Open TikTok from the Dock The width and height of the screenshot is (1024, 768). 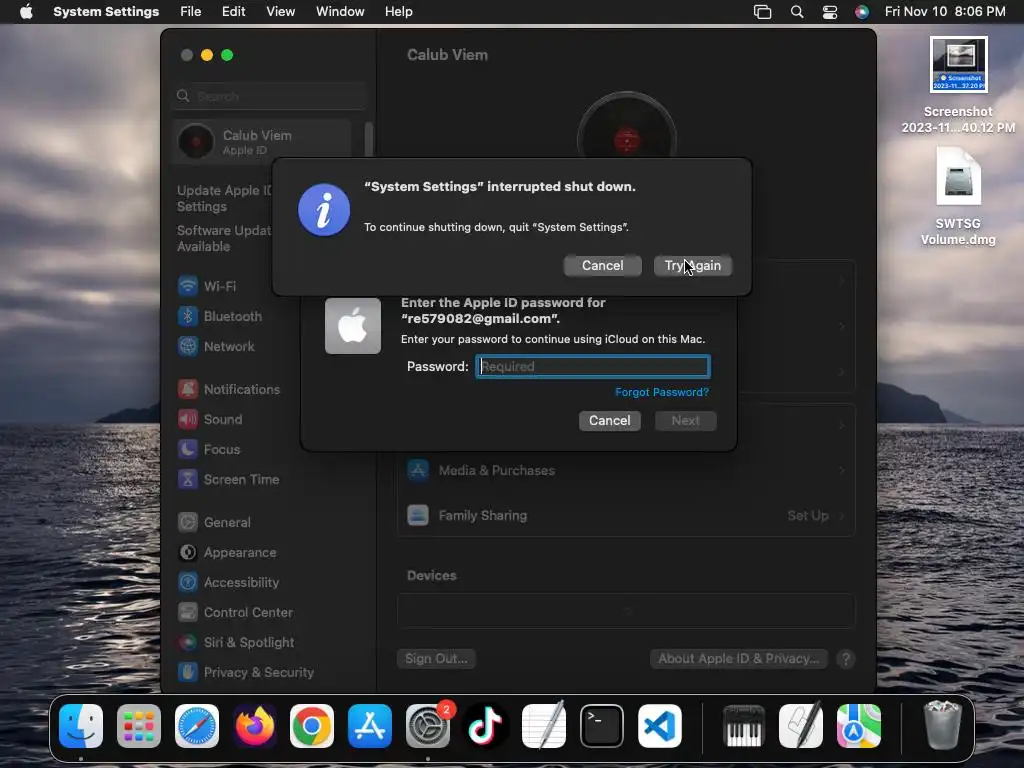click(x=485, y=726)
